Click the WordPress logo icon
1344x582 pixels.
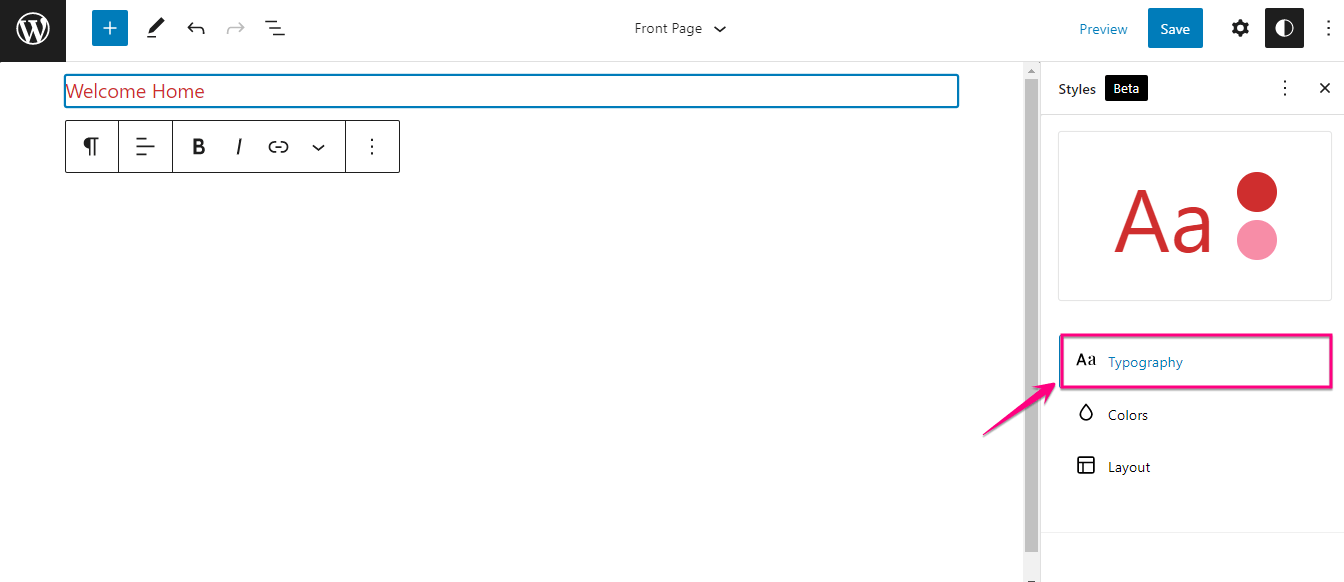pos(33,30)
